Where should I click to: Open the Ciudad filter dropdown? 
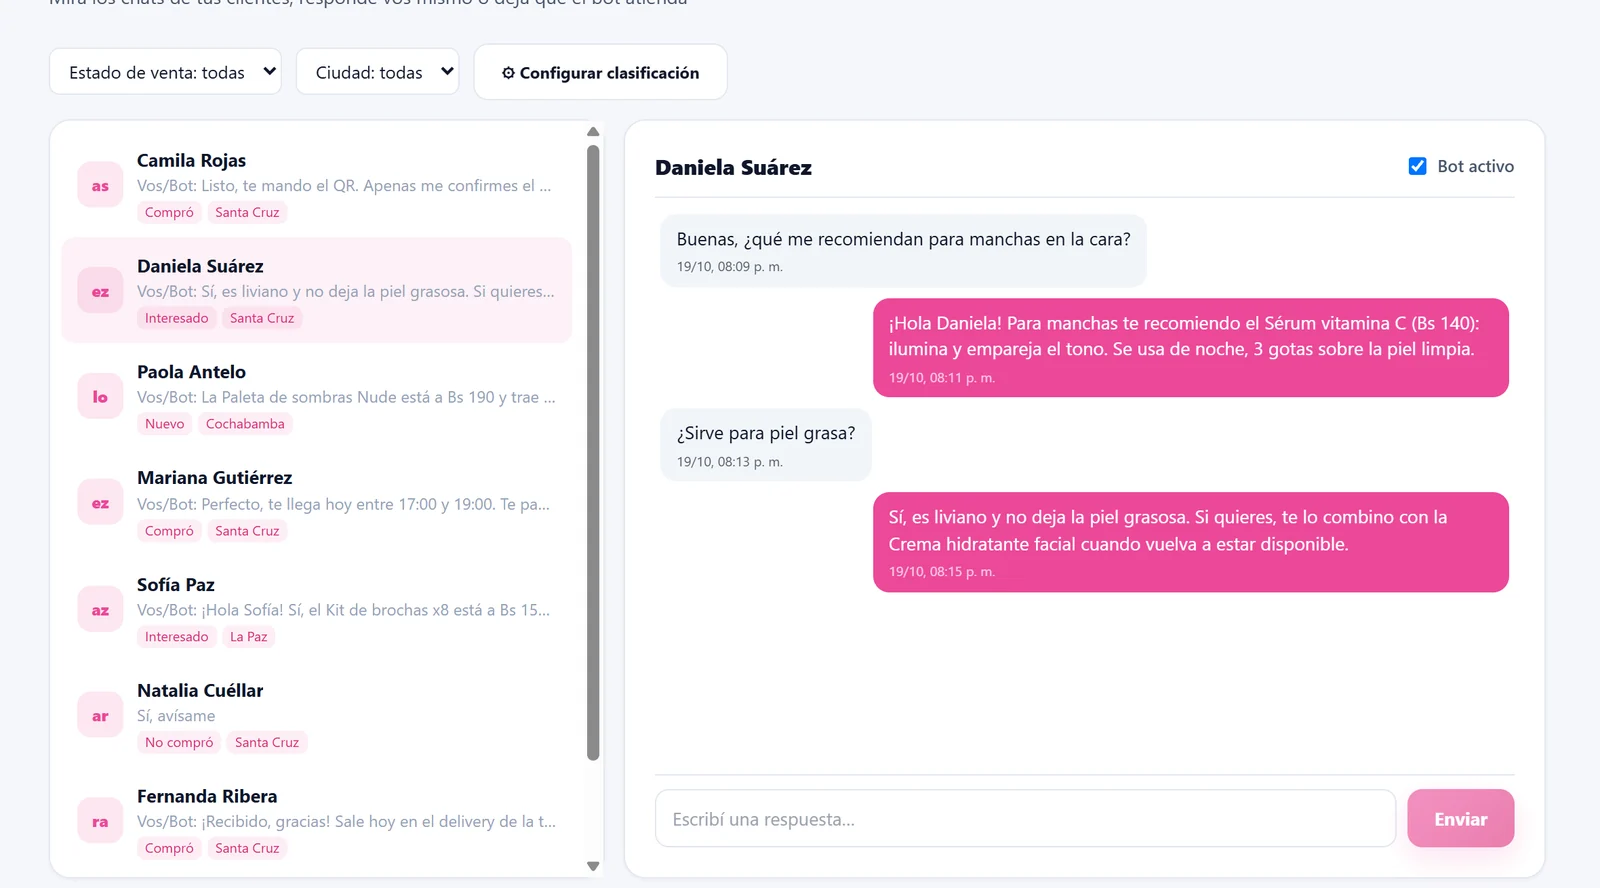pyautogui.click(x=377, y=72)
